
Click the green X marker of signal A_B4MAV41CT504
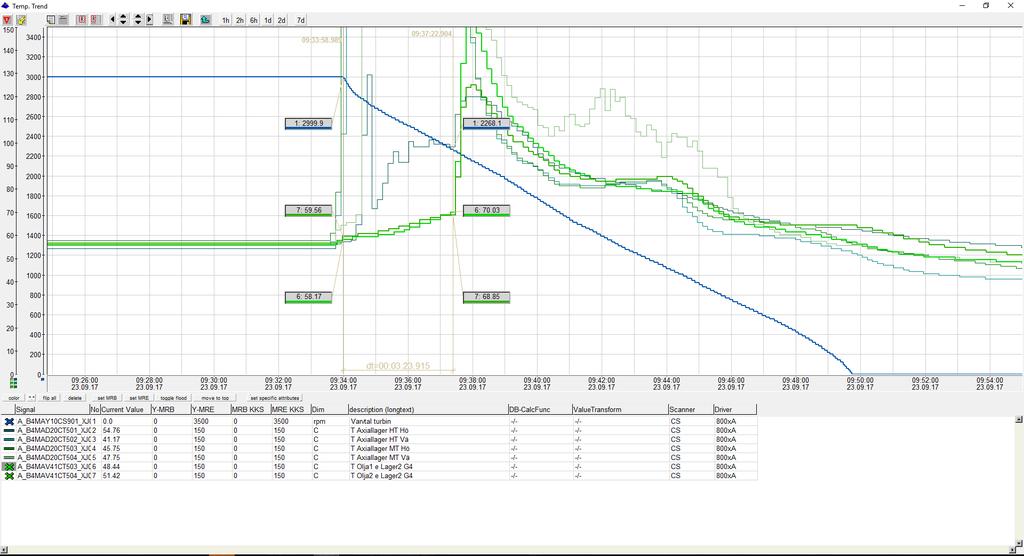(8, 476)
